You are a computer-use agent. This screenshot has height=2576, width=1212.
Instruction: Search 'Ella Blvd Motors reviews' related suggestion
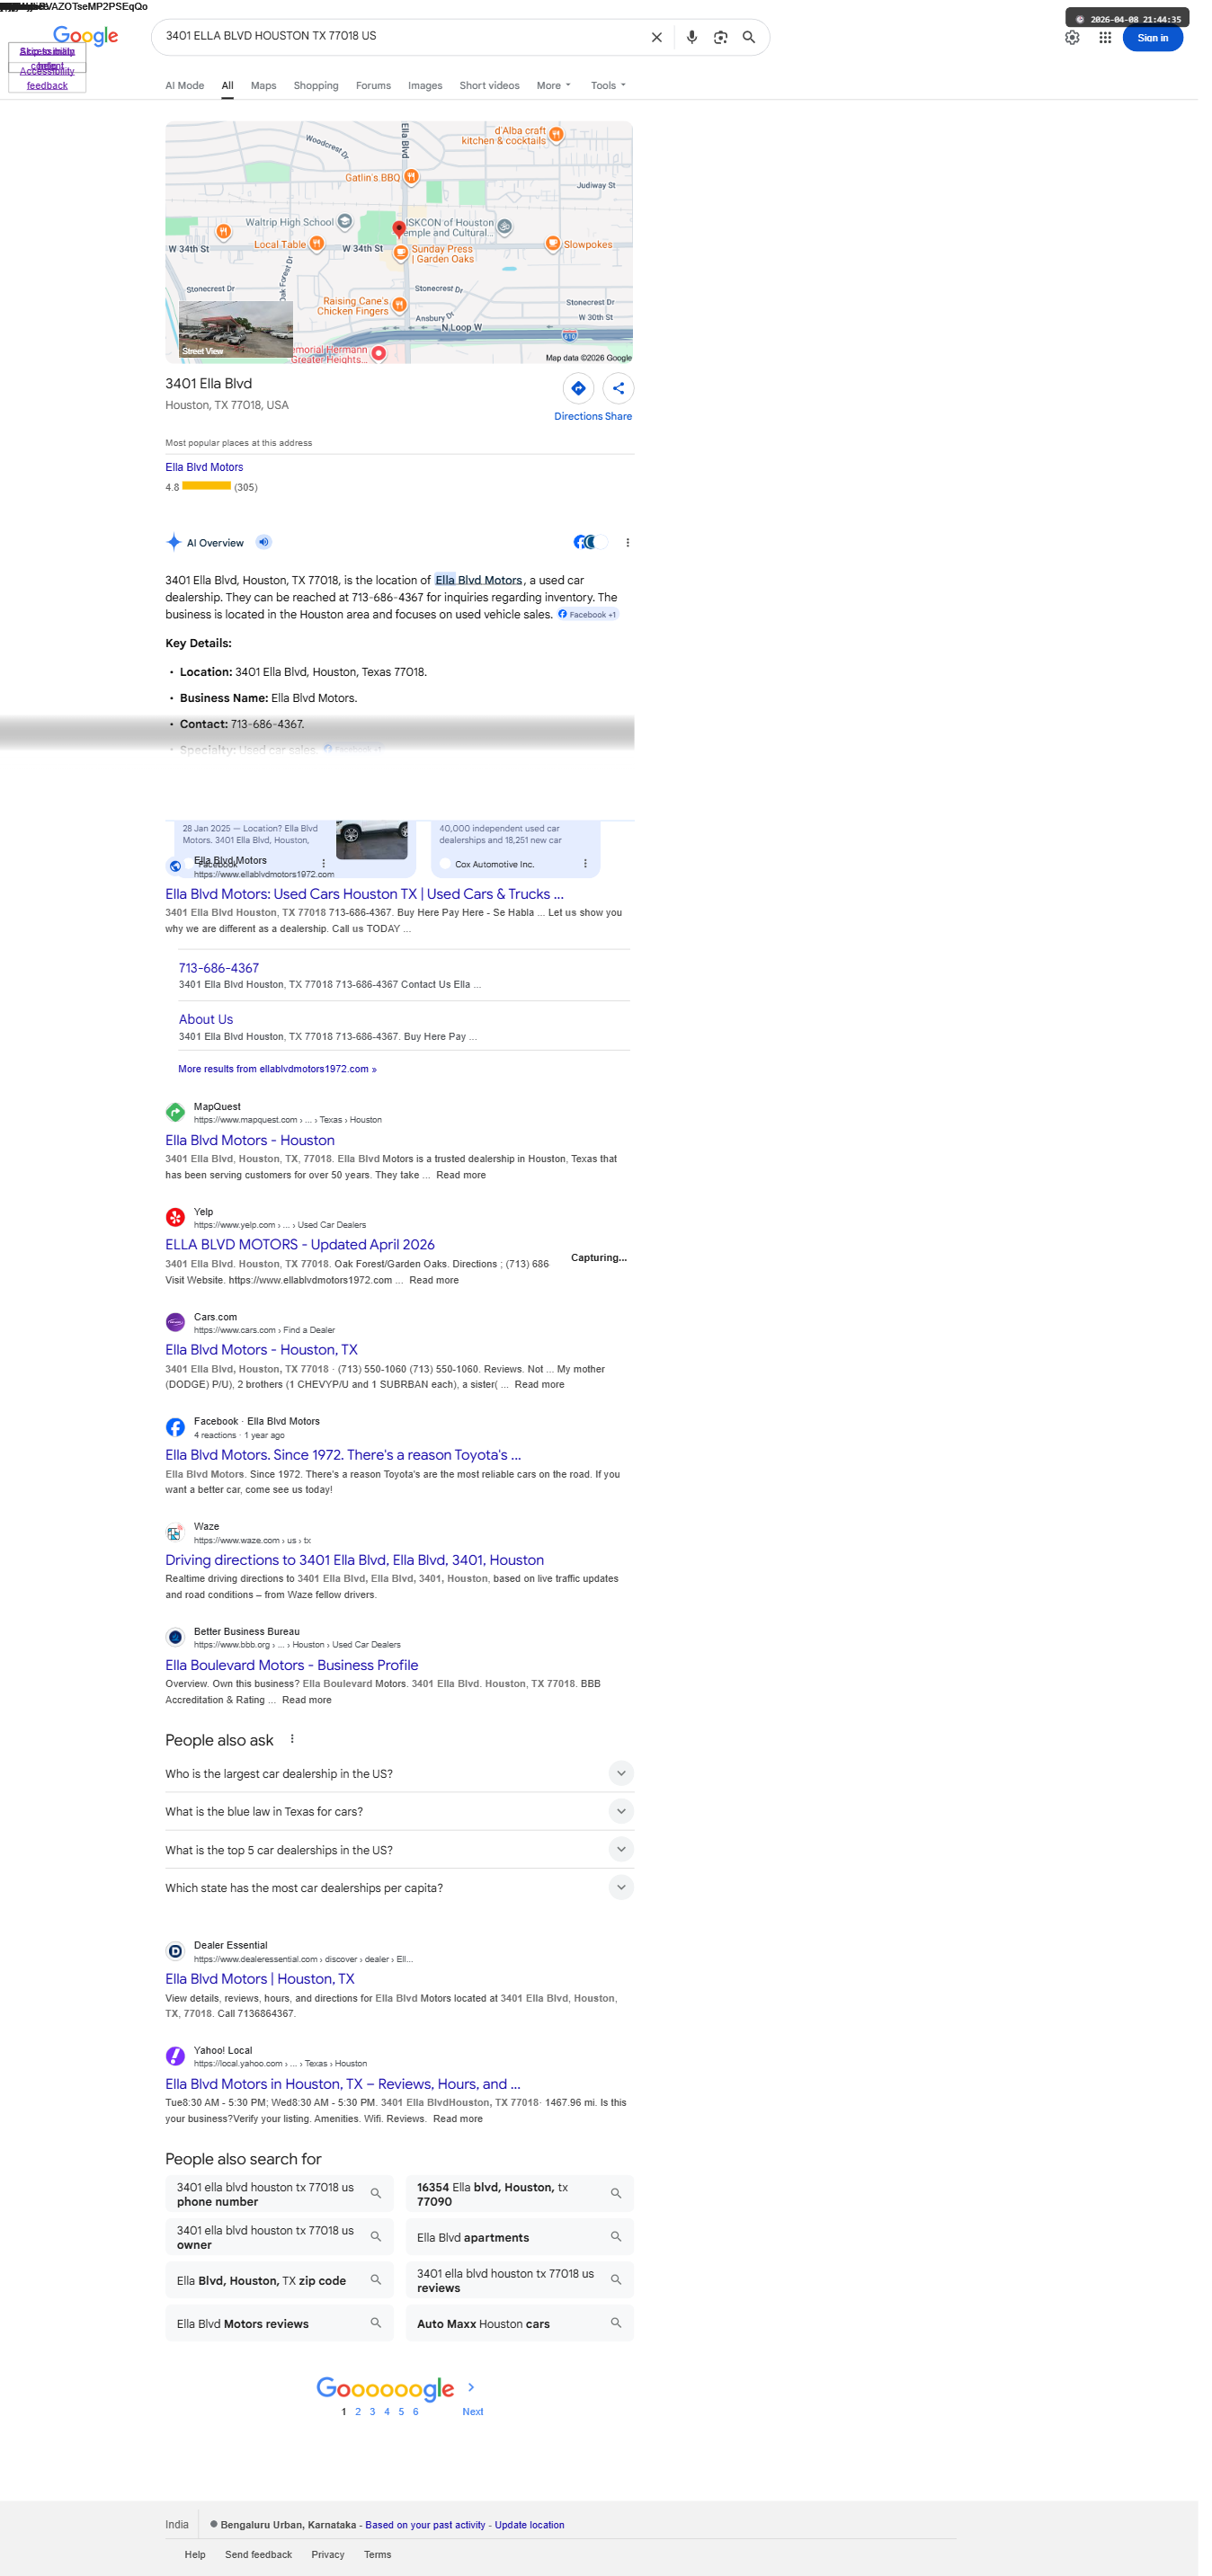(x=279, y=2323)
